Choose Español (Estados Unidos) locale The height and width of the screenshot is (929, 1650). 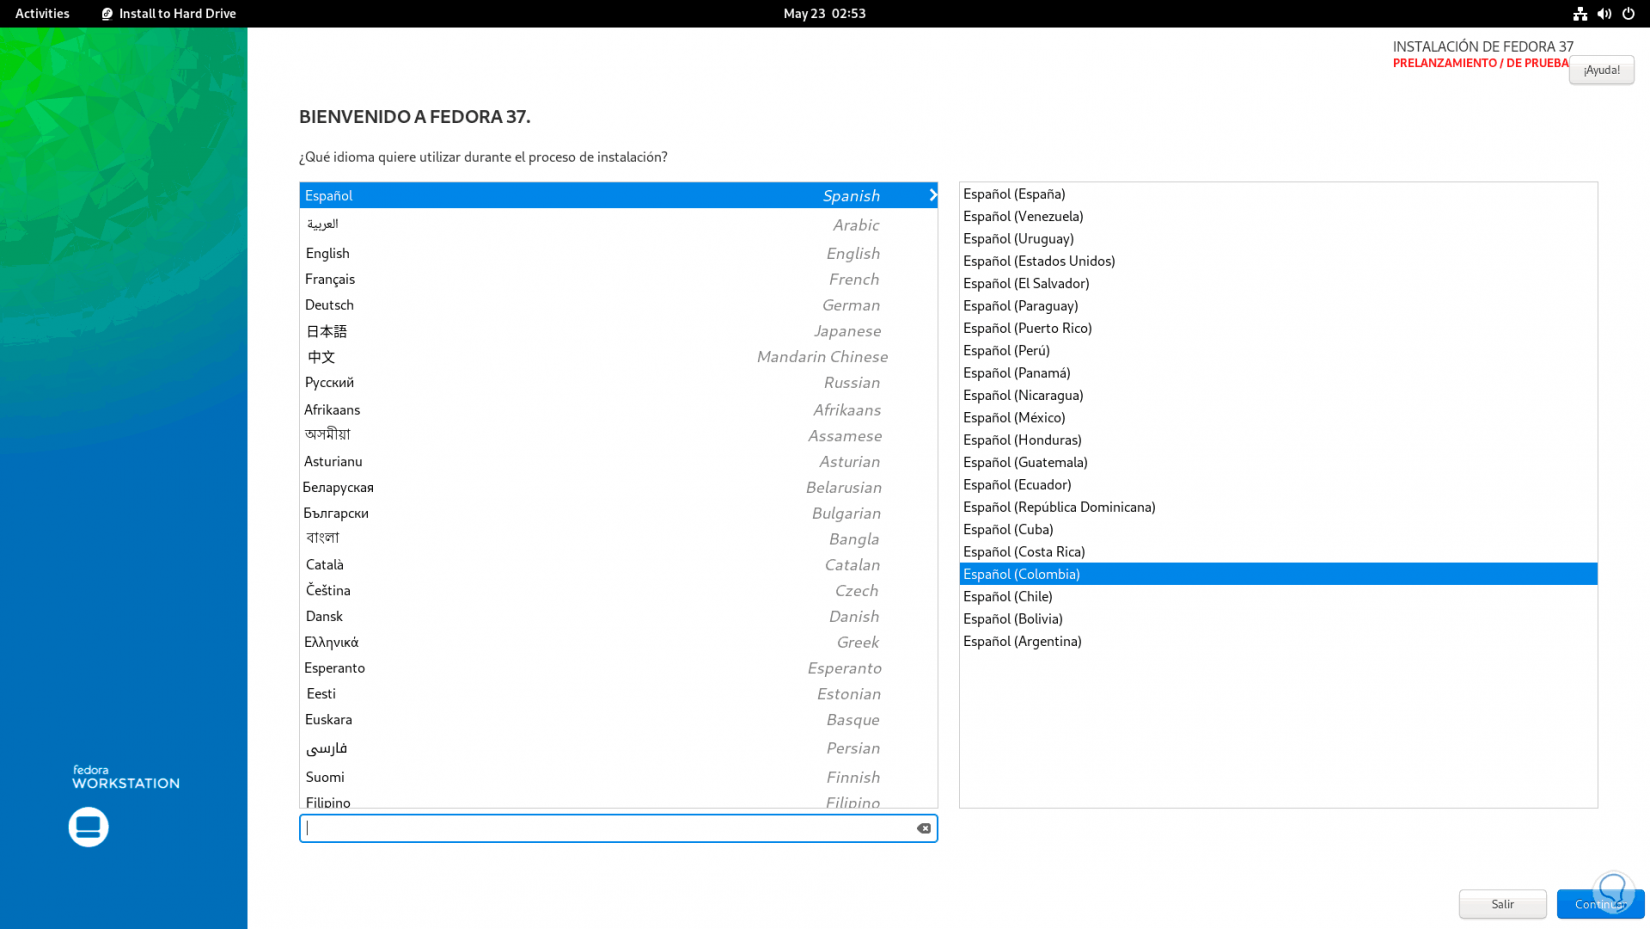[x=1278, y=261]
